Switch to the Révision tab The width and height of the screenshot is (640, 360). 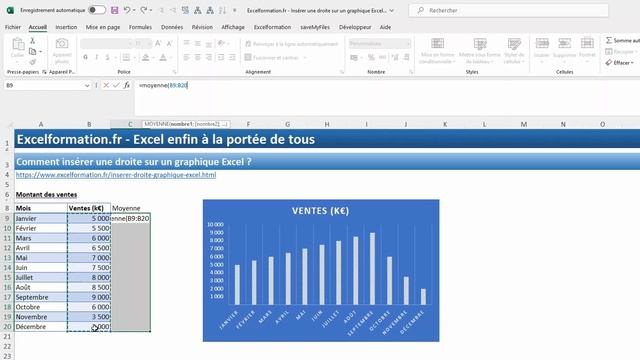[202, 27]
